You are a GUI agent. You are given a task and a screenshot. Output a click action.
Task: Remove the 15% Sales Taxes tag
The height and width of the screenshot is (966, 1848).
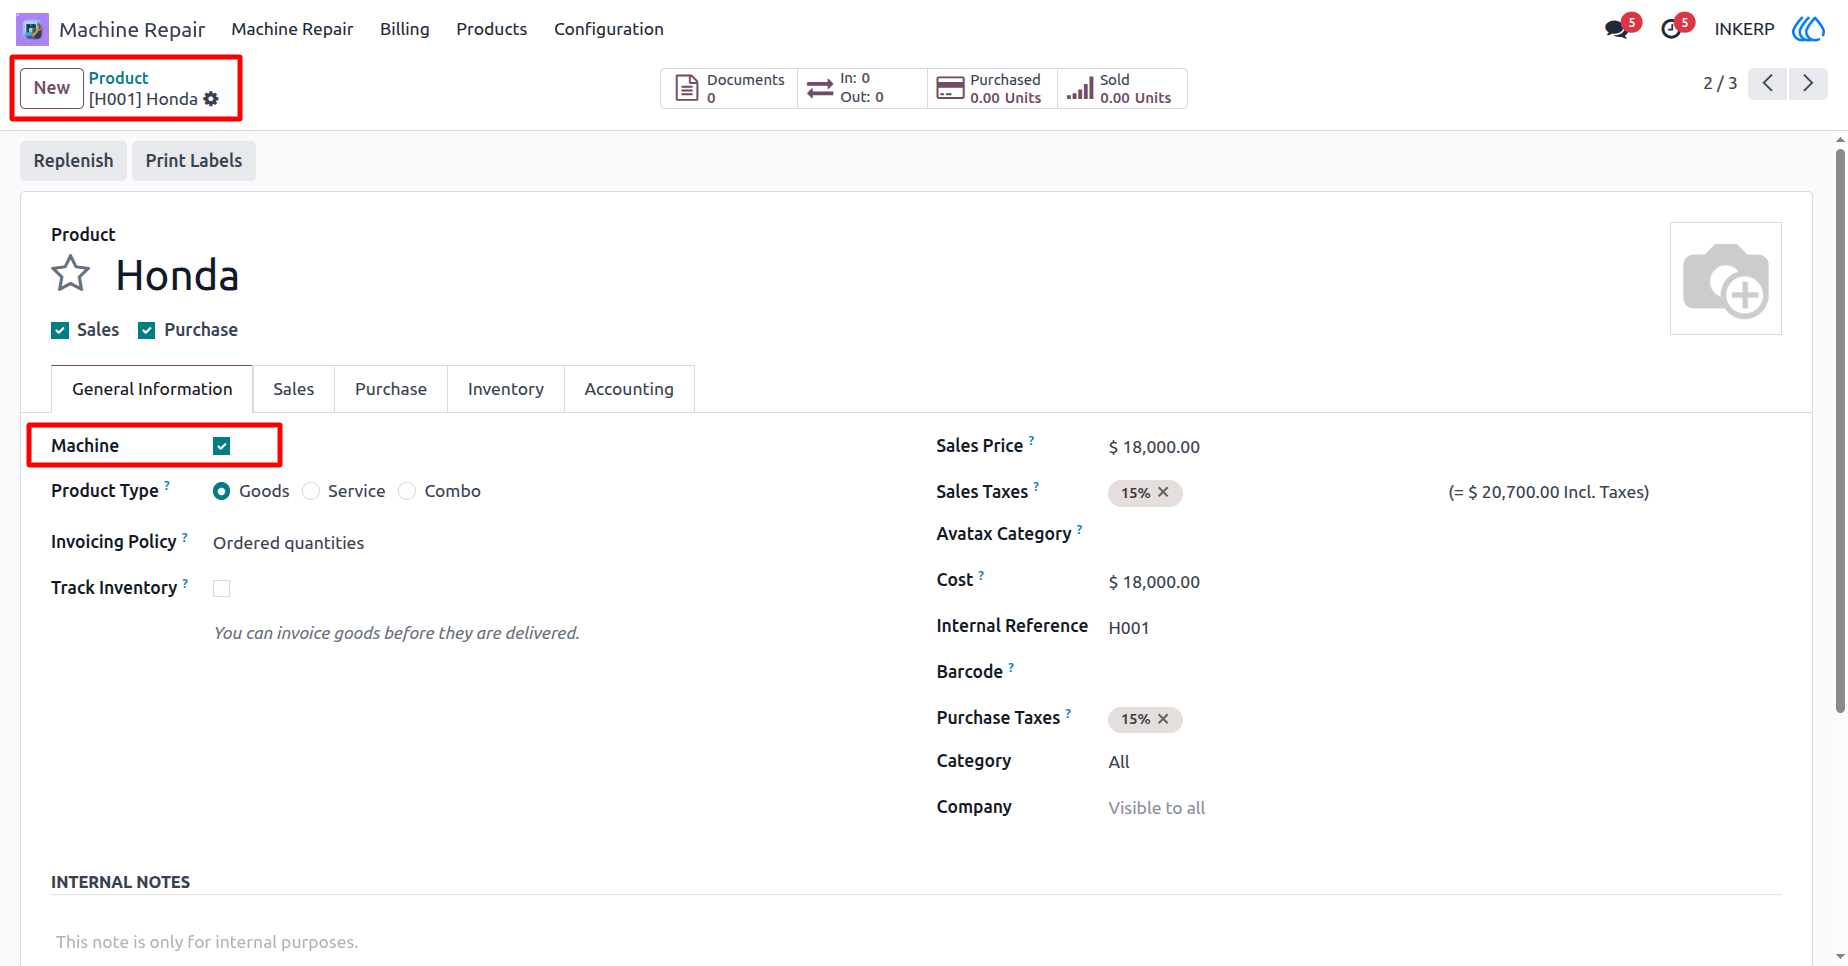point(1163,493)
